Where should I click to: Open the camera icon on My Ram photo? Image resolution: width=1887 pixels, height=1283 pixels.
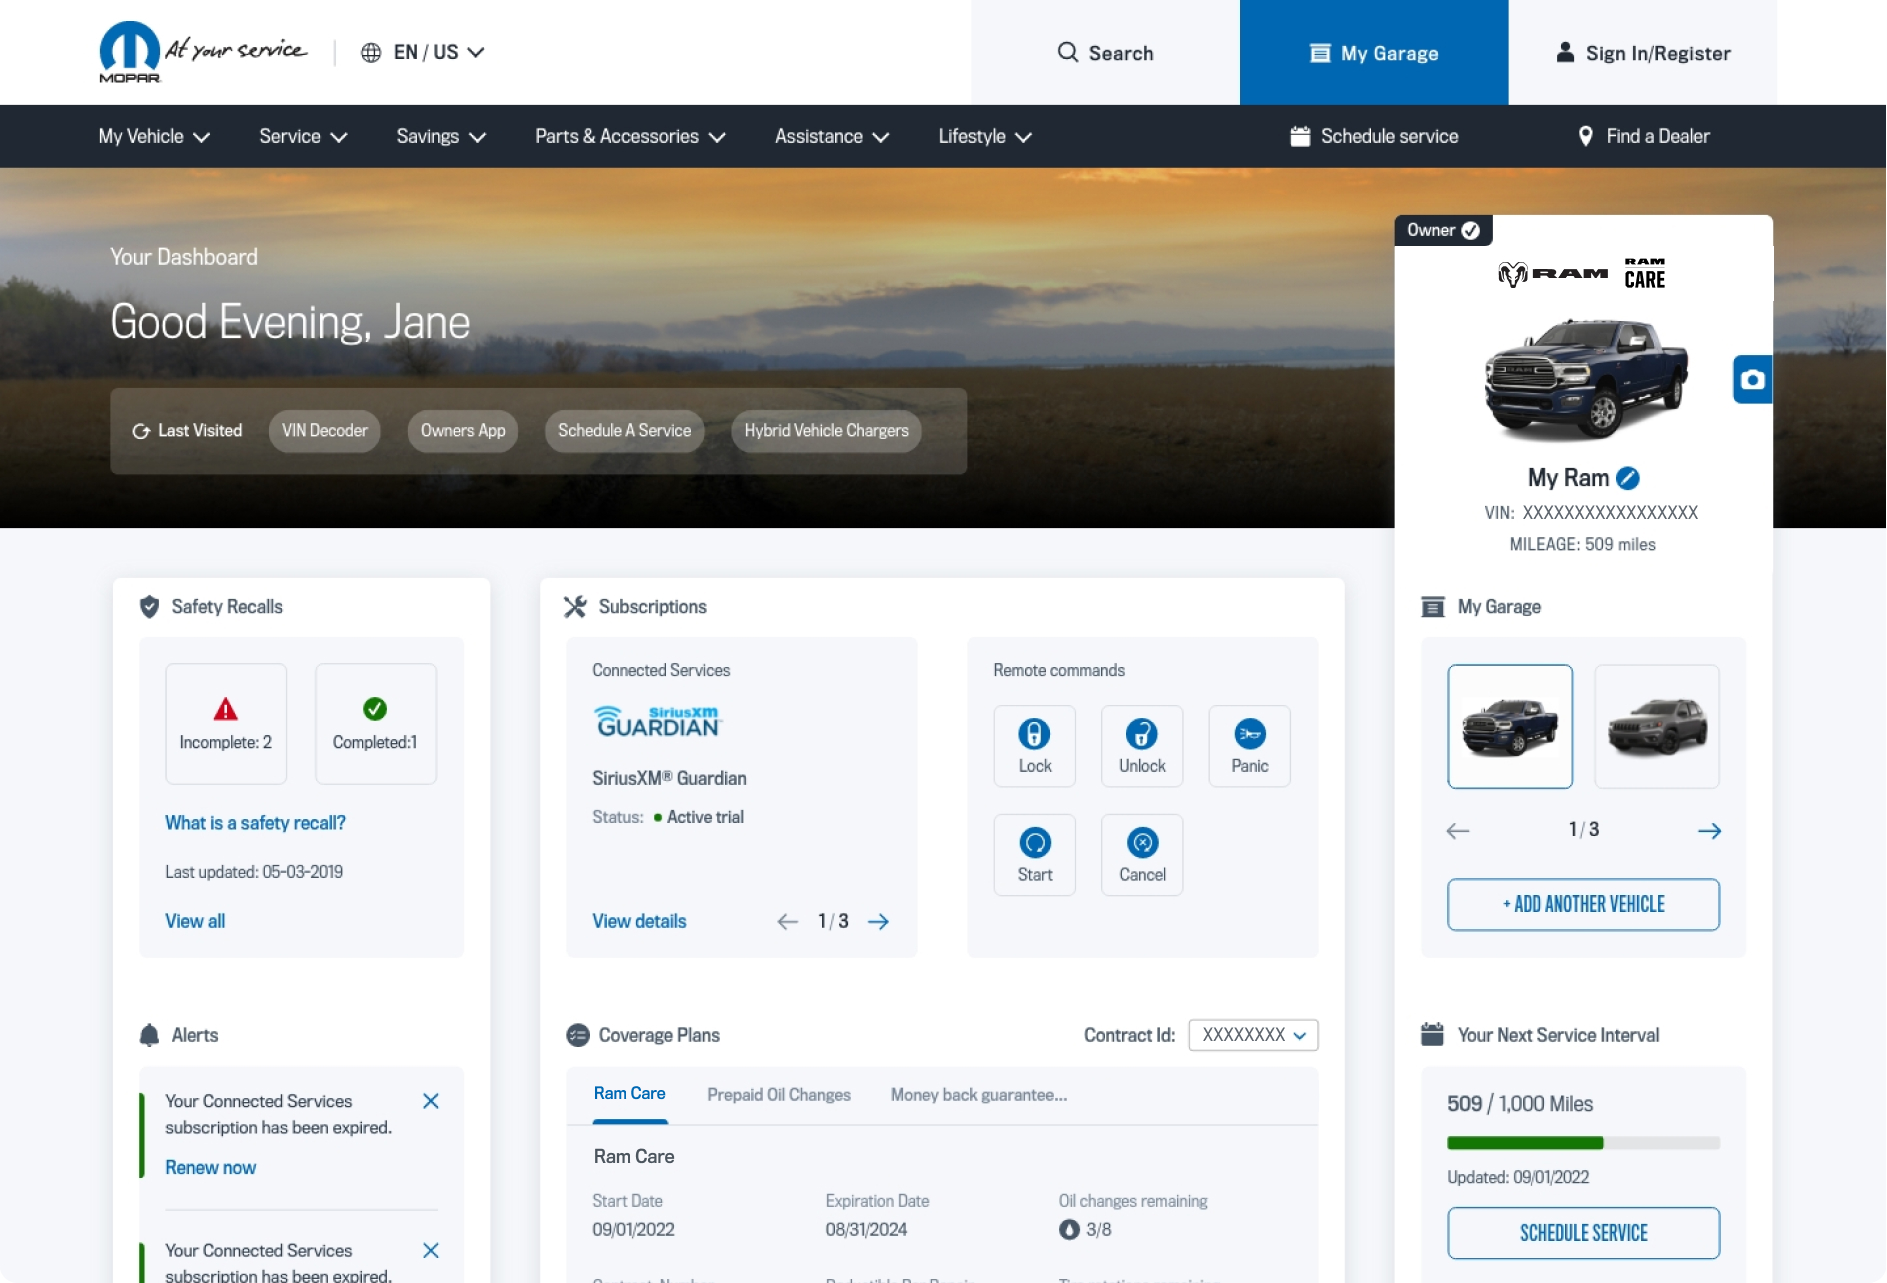1751,379
